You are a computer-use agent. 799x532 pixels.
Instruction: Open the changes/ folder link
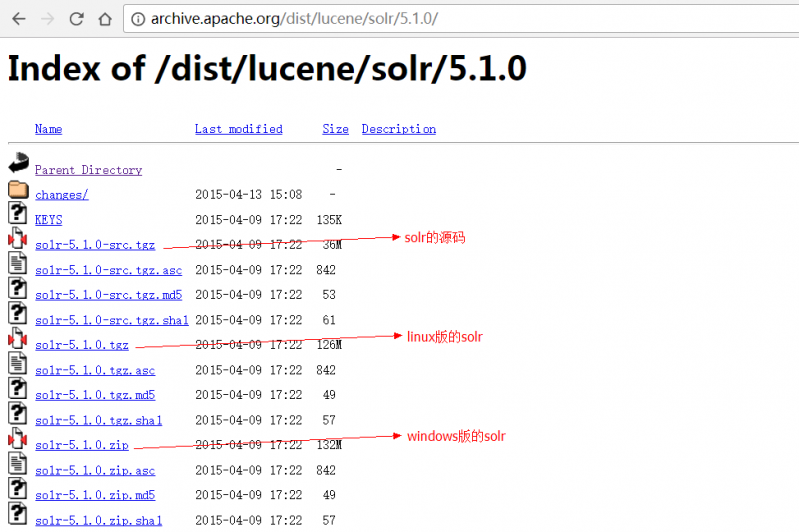(62, 195)
